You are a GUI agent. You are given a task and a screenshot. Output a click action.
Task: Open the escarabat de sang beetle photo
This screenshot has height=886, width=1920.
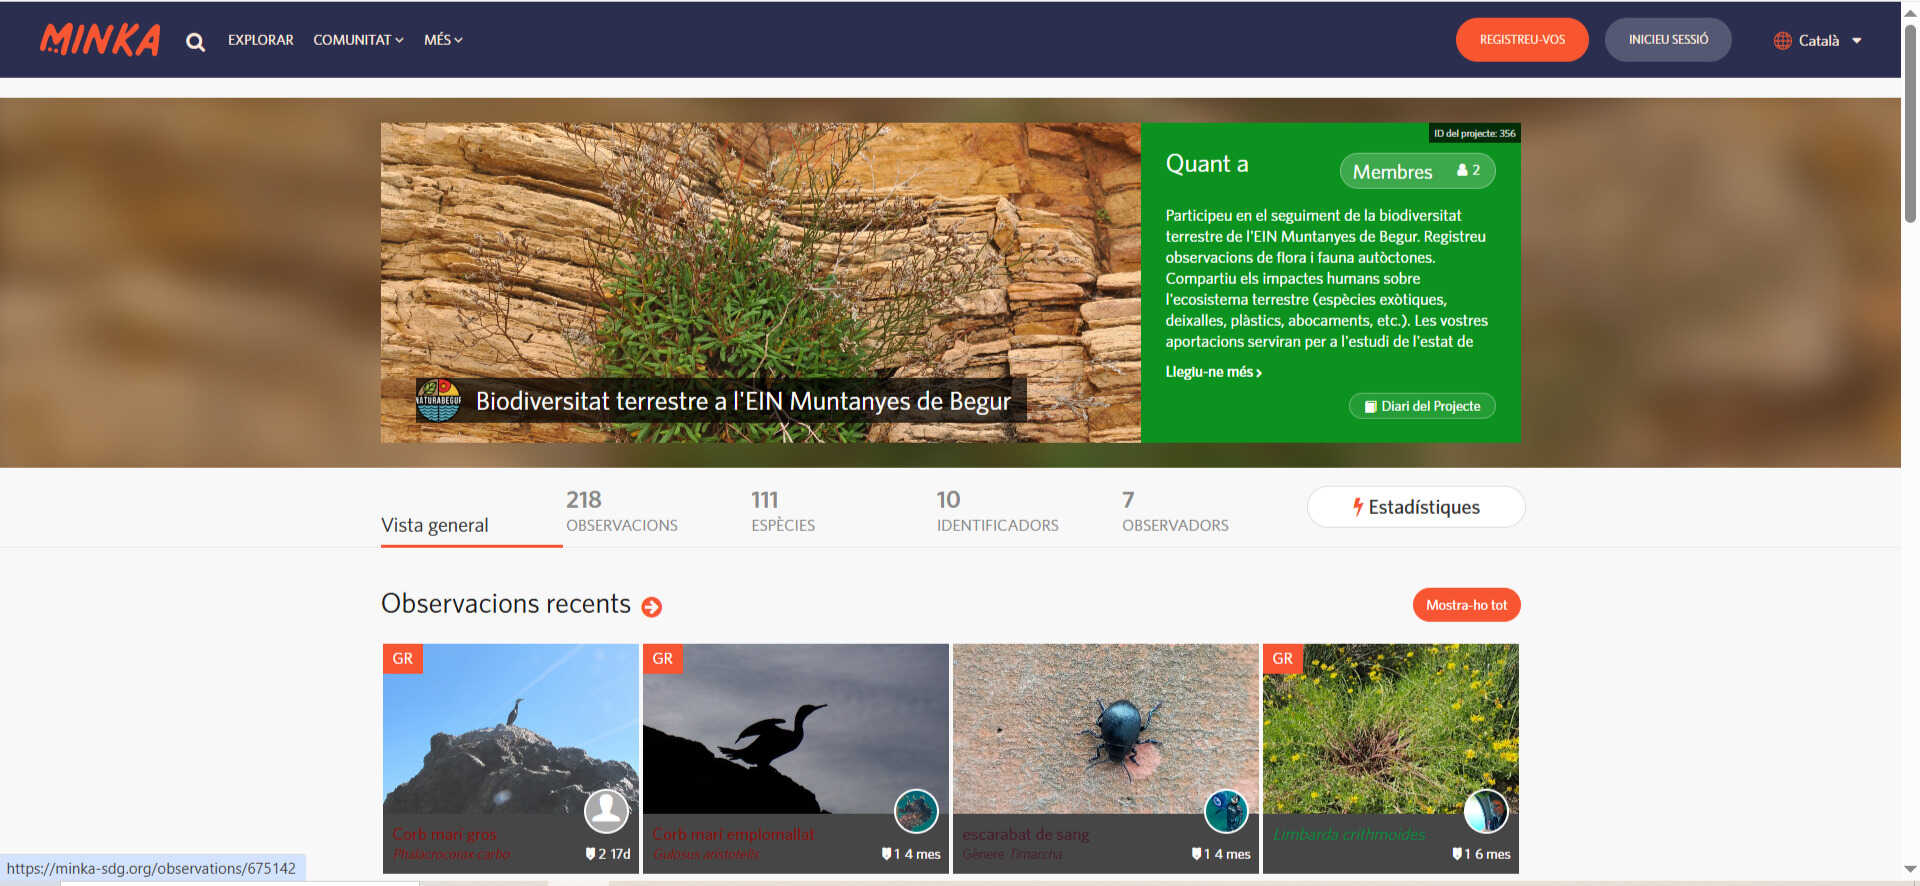pos(1105,728)
